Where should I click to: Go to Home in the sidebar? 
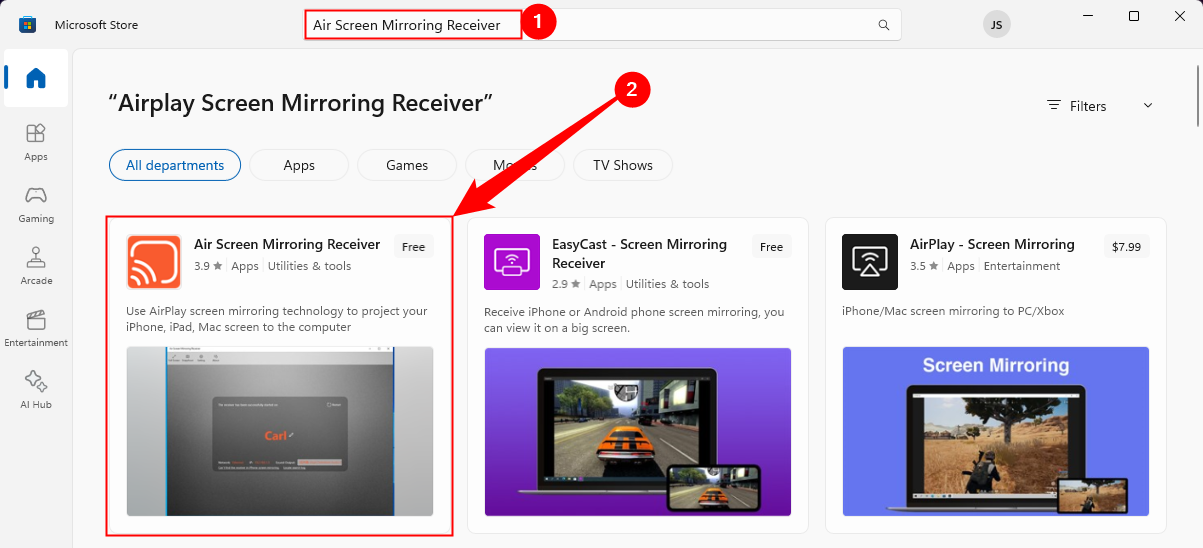36,78
